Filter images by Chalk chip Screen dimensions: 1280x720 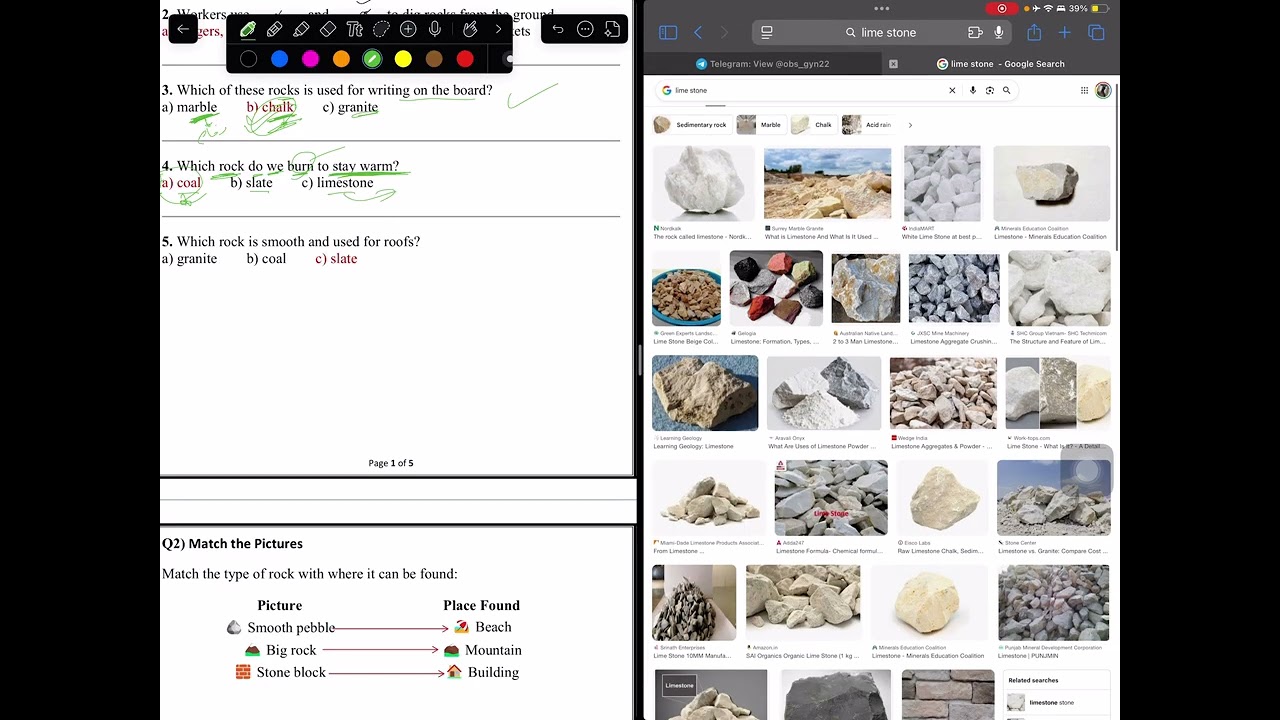pos(812,125)
